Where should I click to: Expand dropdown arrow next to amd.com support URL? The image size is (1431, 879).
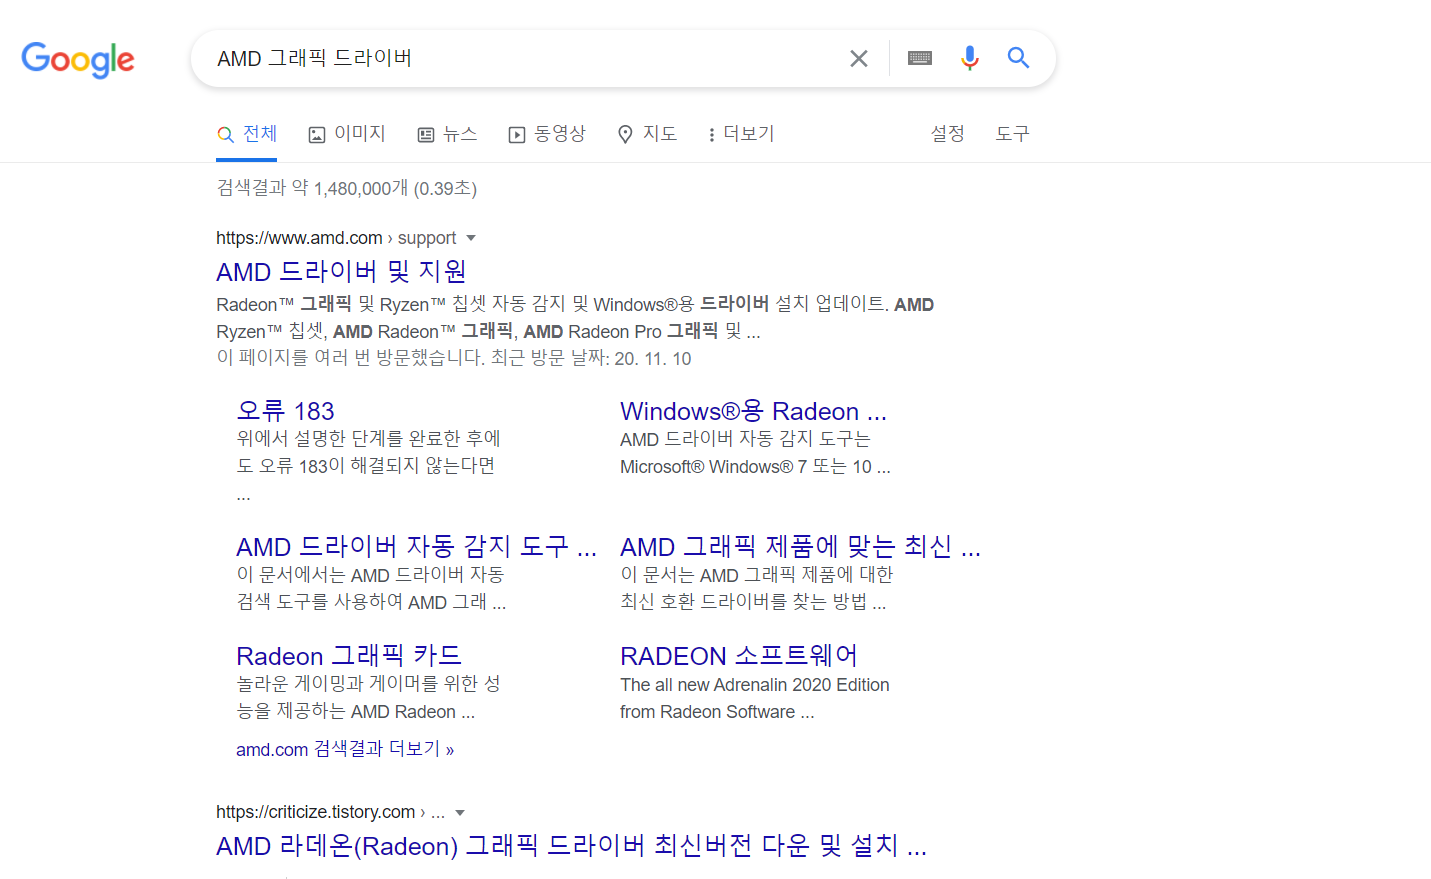471,238
